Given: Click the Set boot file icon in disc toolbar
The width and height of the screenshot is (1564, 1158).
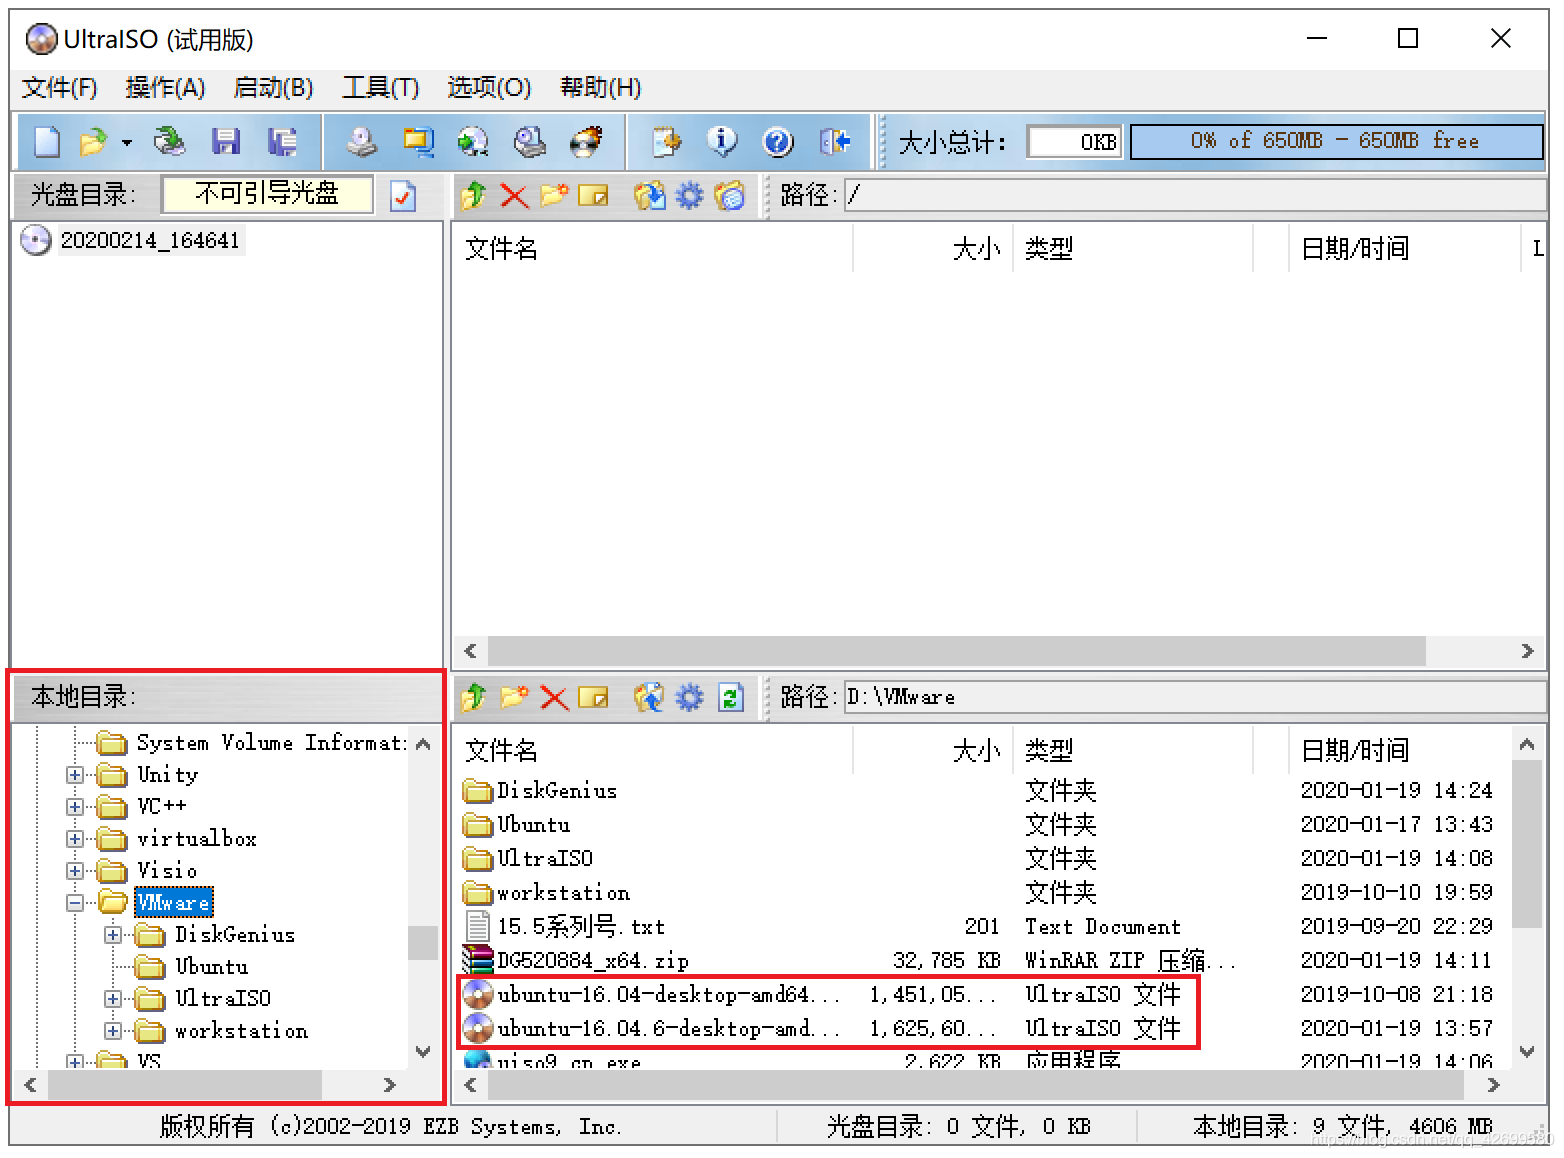Looking at the screenshot, I should coord(730,195).
